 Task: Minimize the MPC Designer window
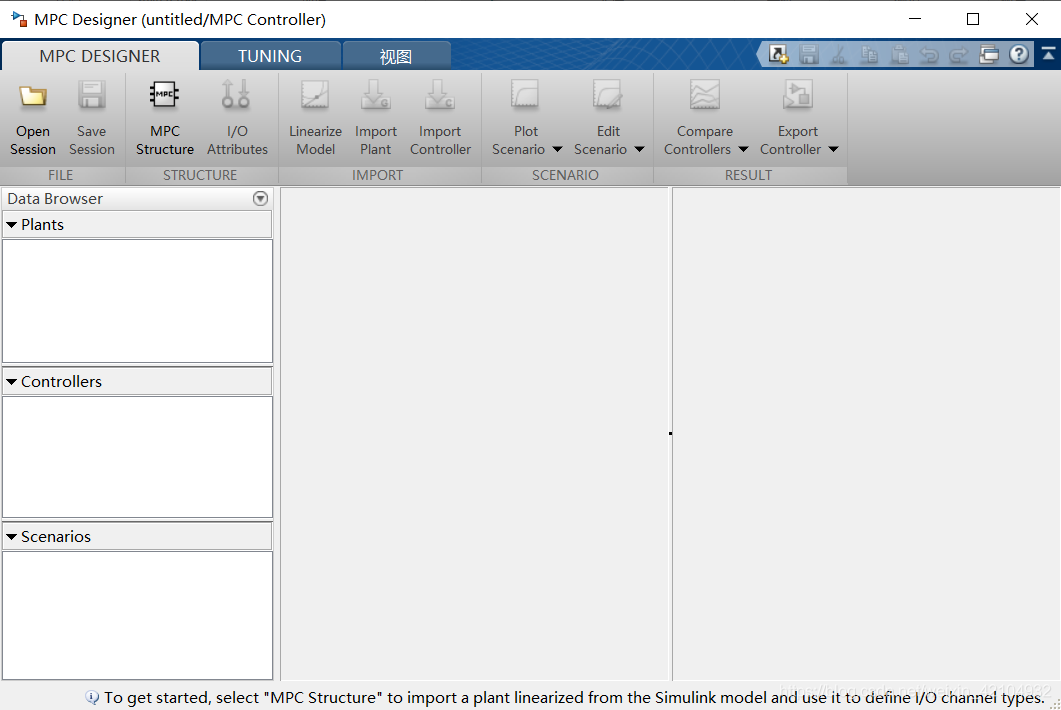(x=915, y=19)
